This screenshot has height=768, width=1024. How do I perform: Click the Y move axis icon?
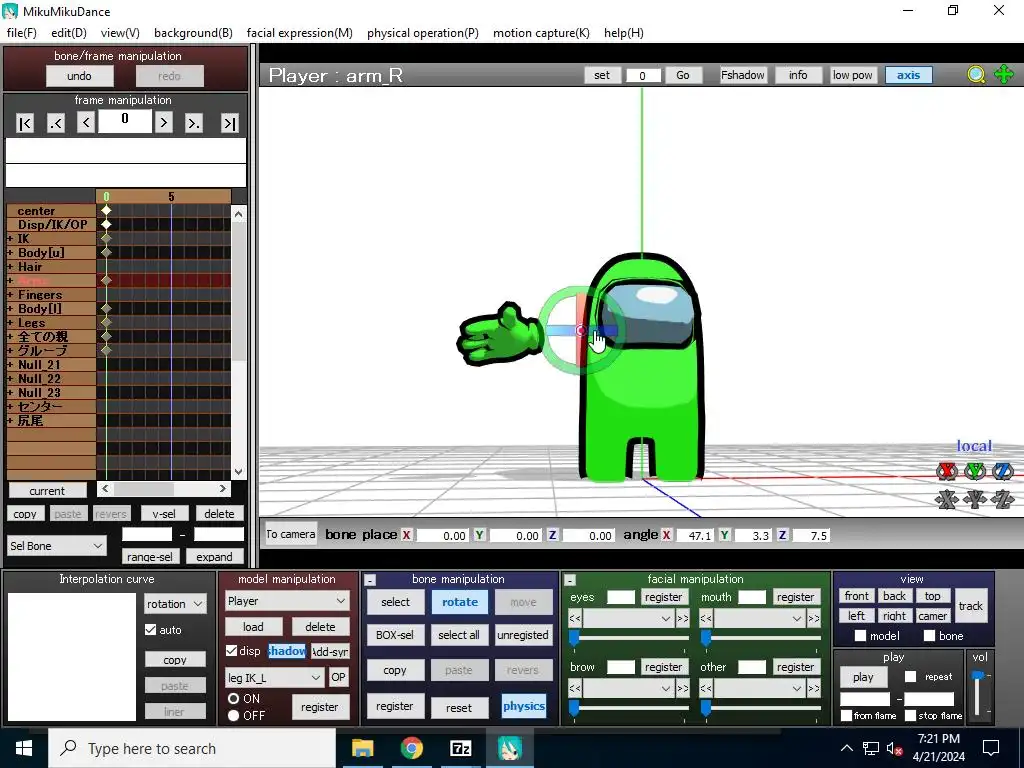(x=975, y=500)
